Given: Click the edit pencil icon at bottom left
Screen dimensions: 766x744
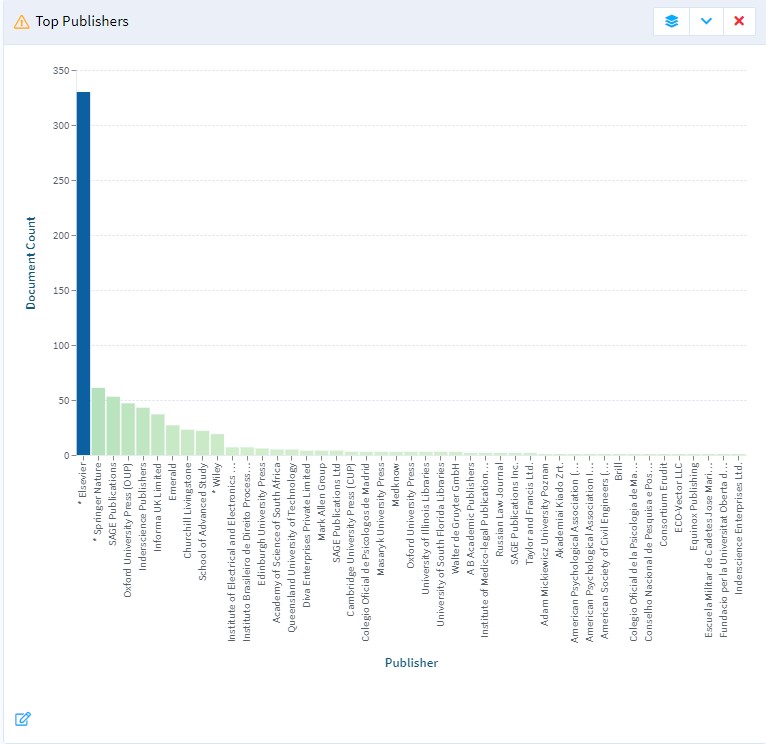Looking at the screenshot, I should pos(22,718).
